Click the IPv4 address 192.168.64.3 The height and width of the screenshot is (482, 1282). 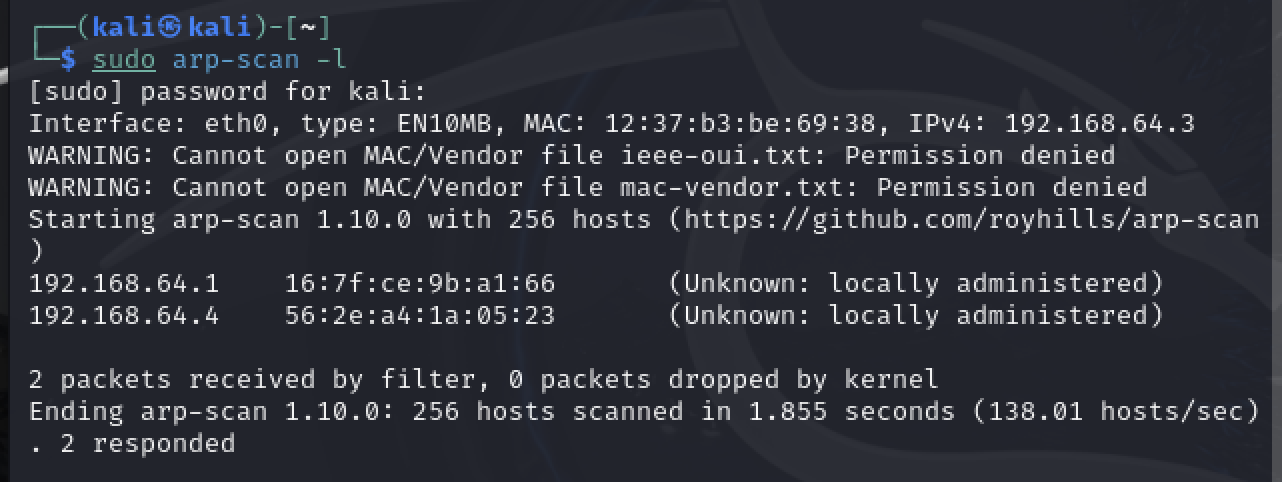tap(1100, 124)
